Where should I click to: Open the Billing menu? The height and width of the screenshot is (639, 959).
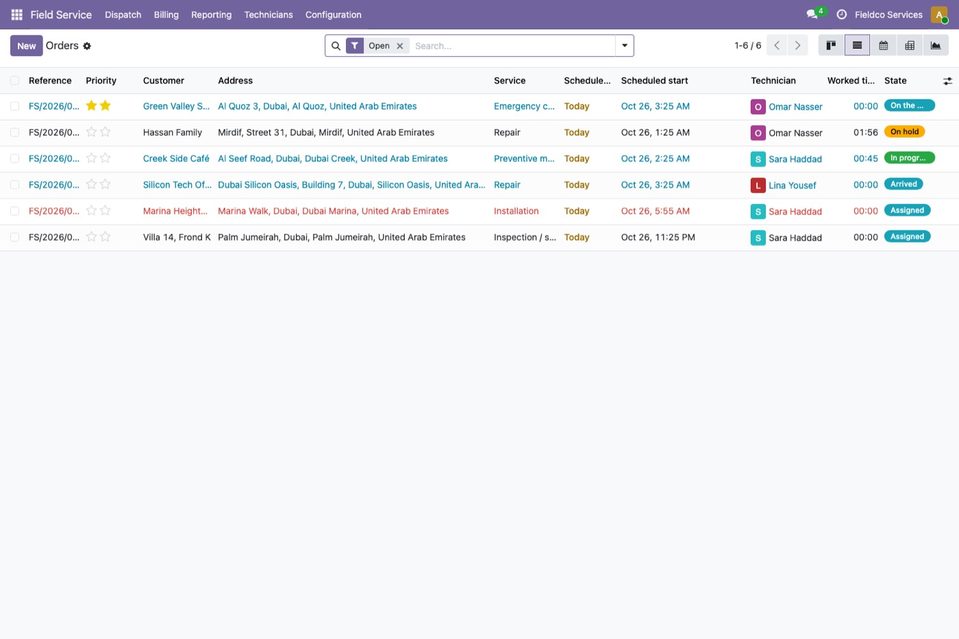(166, 15)
